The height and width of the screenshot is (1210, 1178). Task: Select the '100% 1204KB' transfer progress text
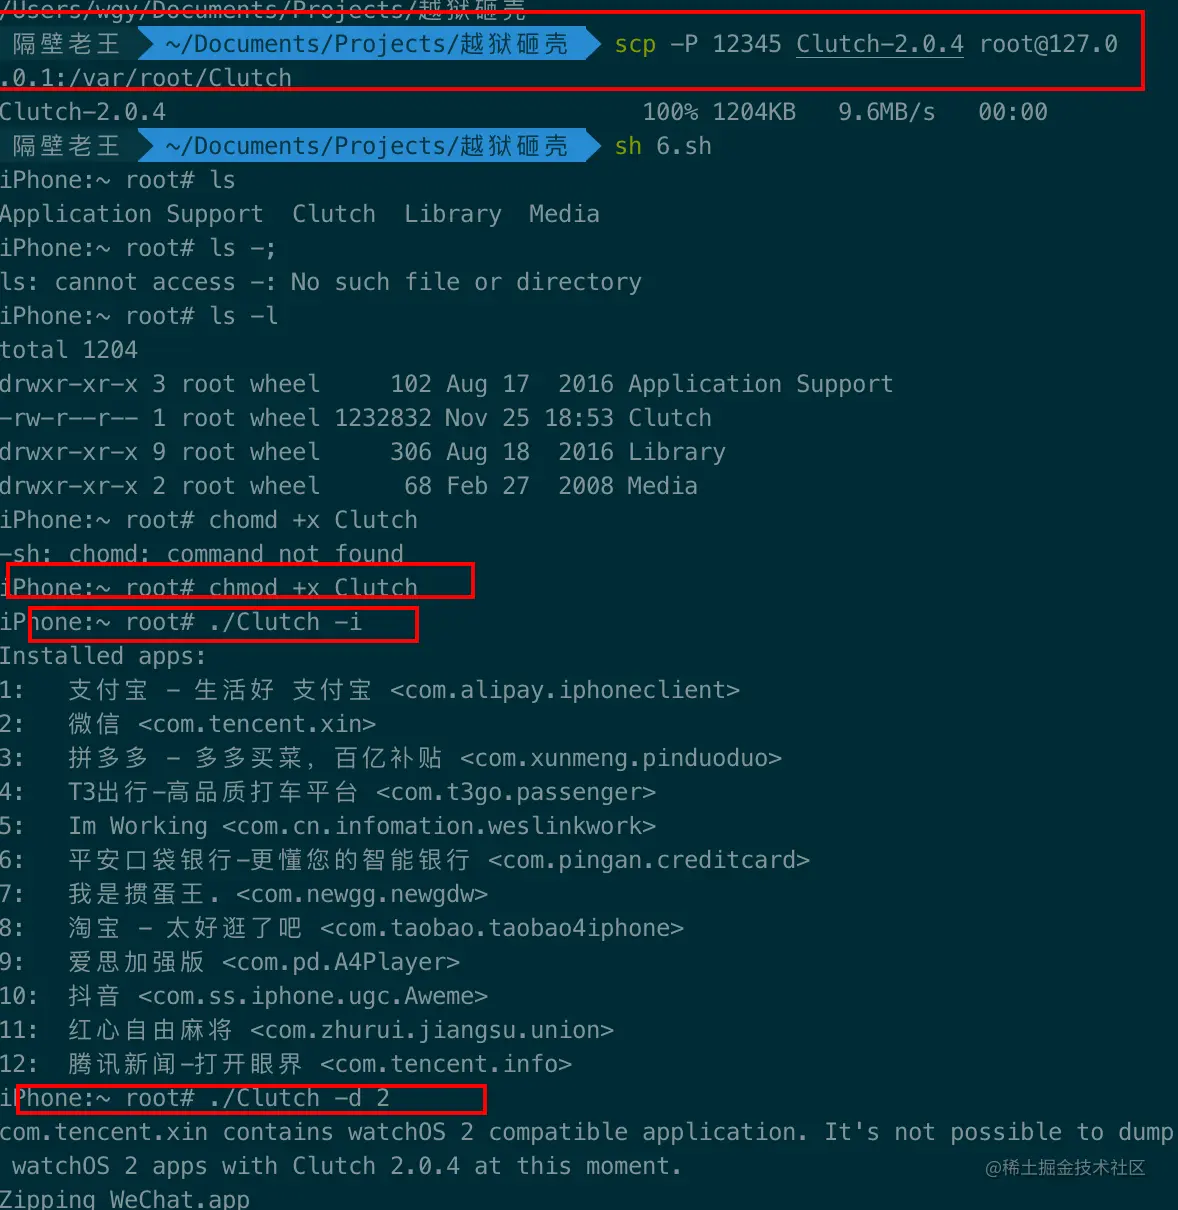pyautogui.click(x=719, y=112)
